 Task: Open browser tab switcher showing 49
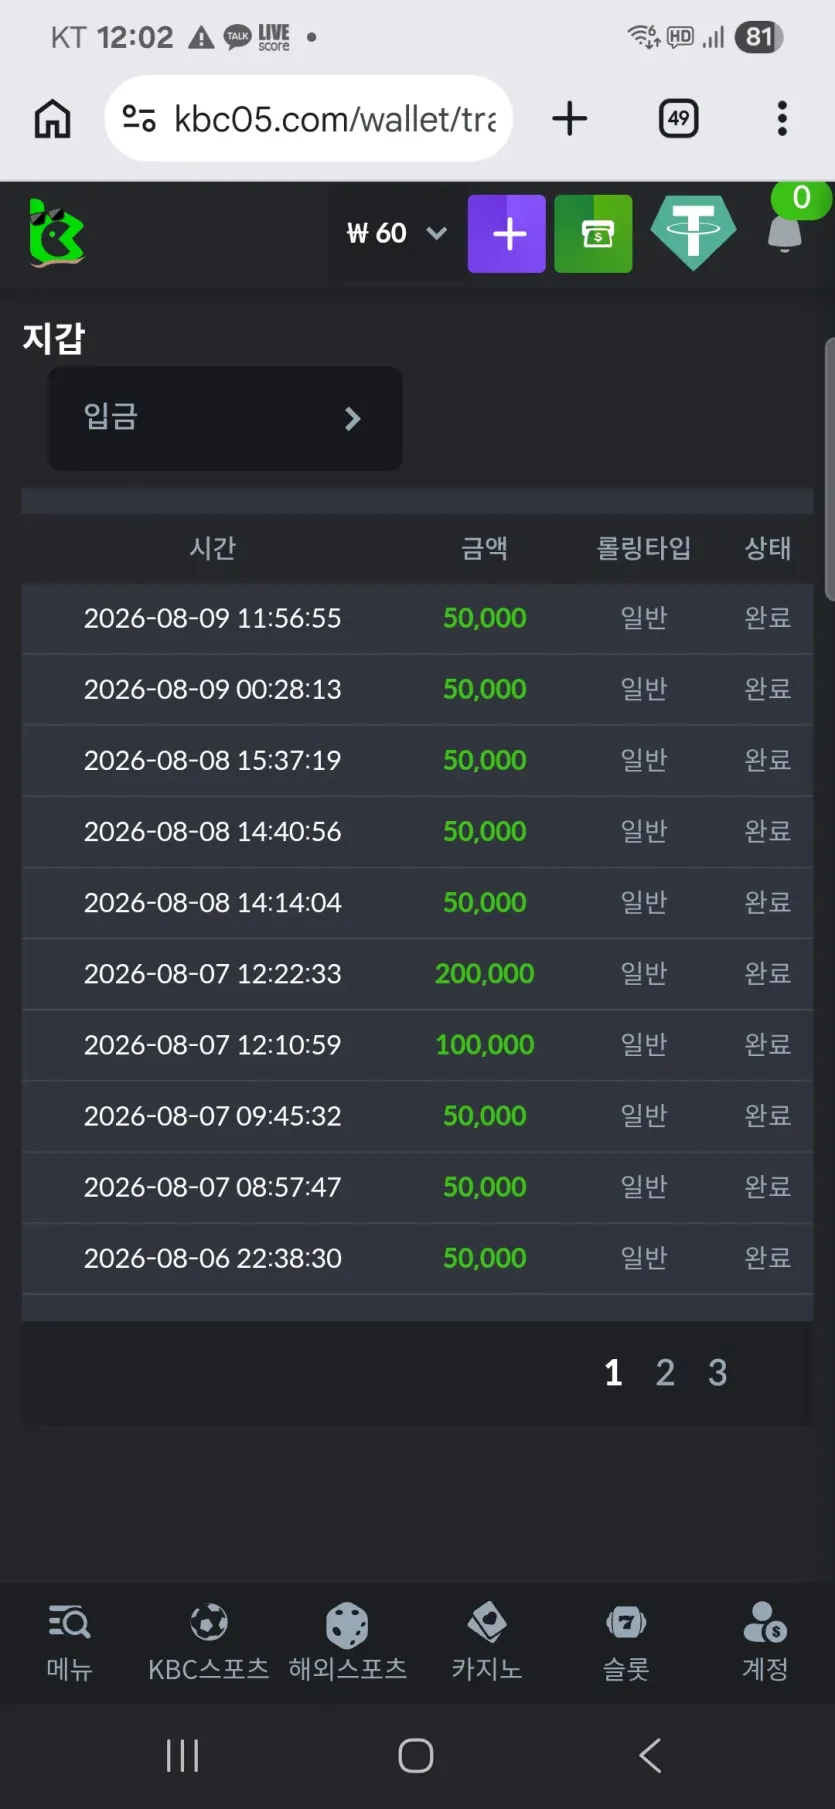(679, 119)
